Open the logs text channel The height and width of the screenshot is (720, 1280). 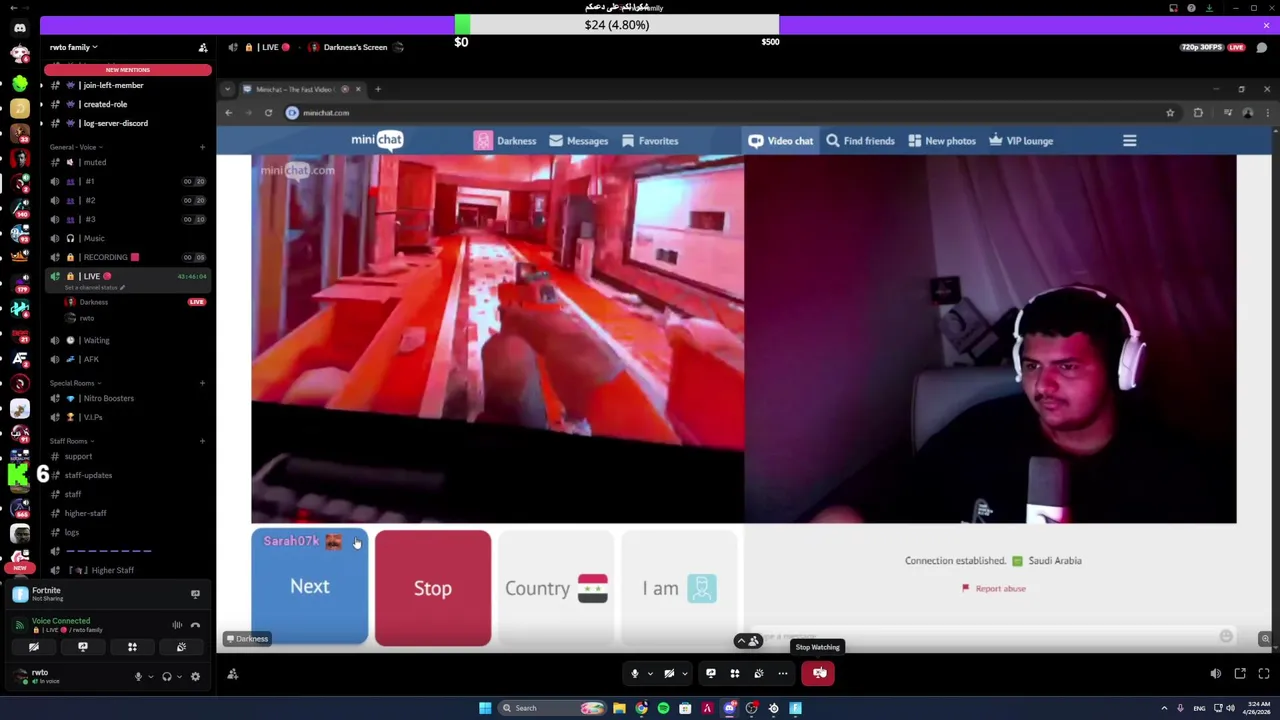click(x=127, y=532)
